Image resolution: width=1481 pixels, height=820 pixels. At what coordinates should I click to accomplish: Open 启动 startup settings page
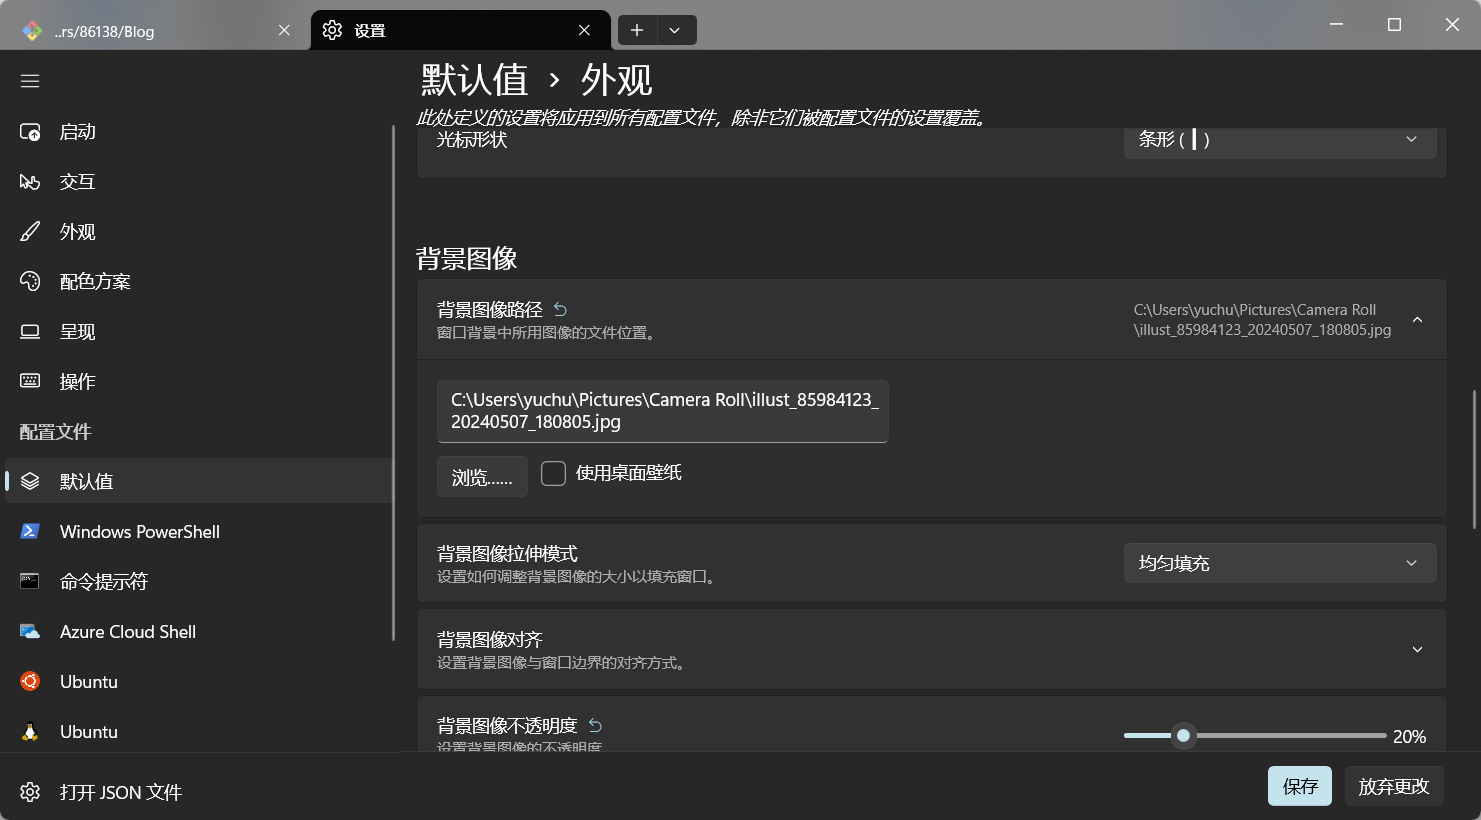pyautogui.click(x=200, y=132)
